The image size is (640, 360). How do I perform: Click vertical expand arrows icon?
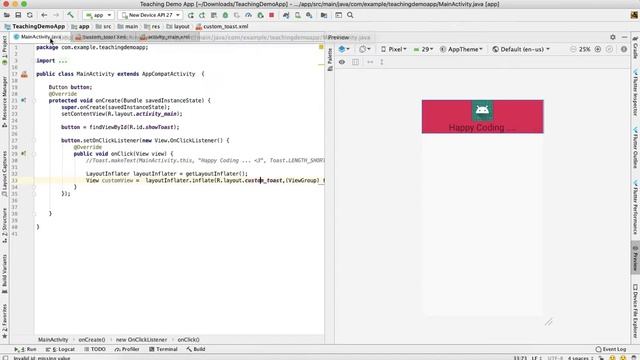click(x=382, y=62)
